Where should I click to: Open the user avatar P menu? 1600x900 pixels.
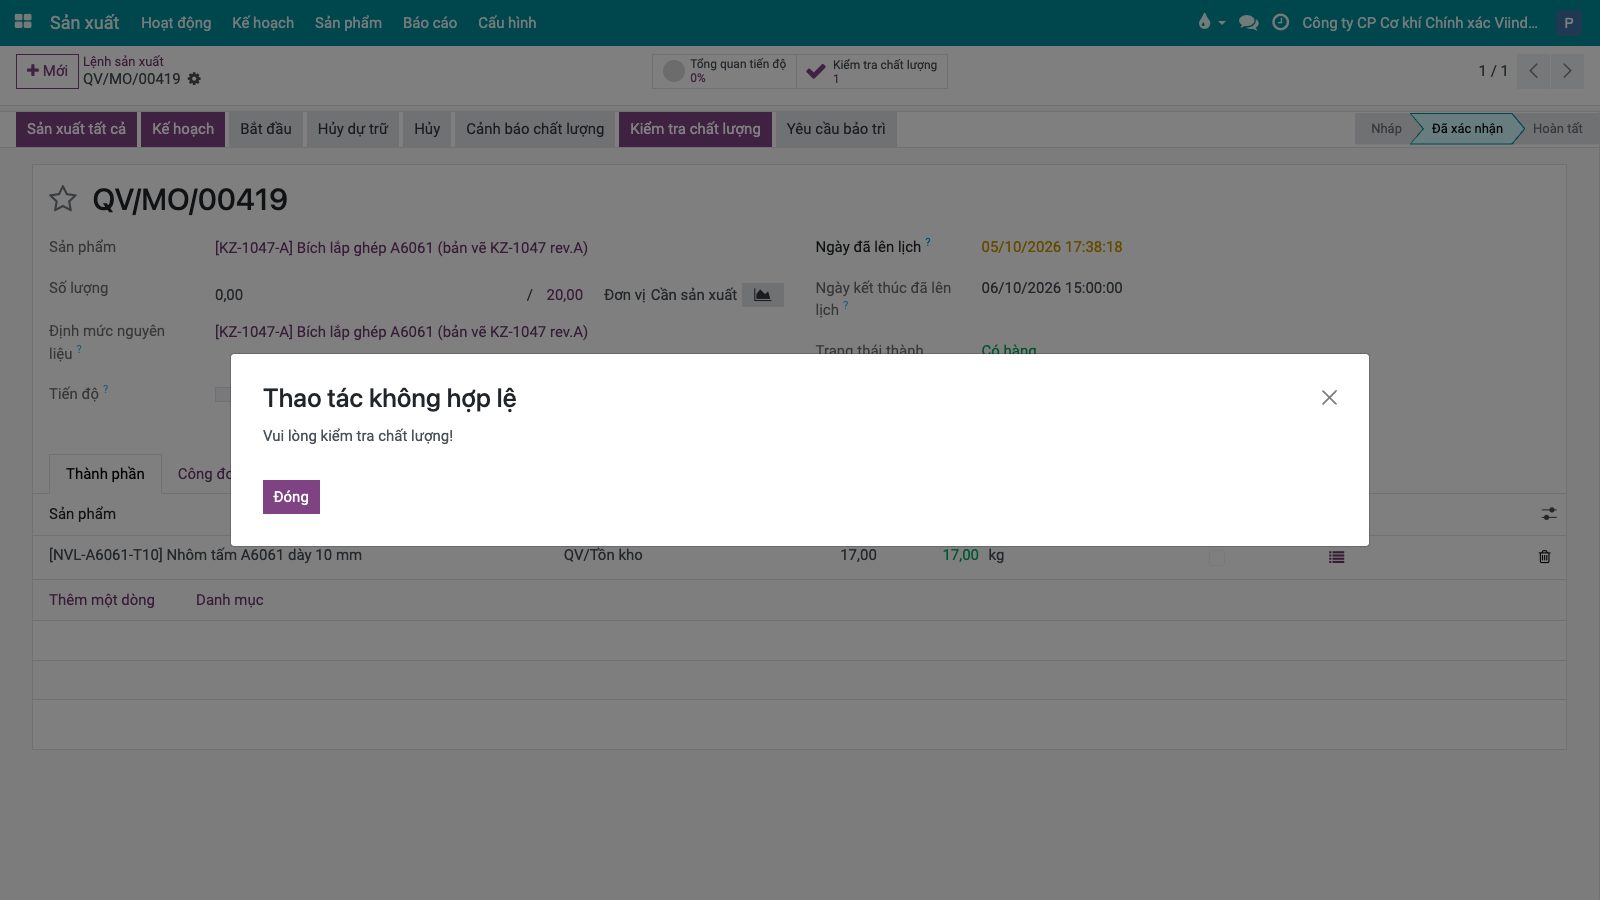click(x=1568, y=22)
